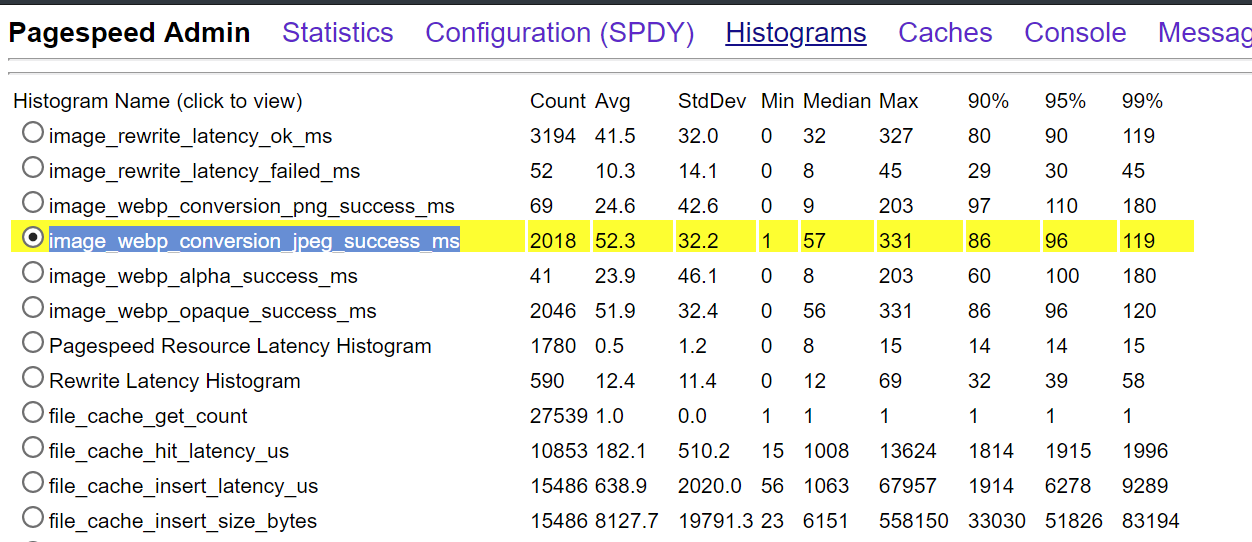Click 95% value 6278
Image resolution: width=1252 pixels, height=542 pixels.
(x=1068, y=486)
